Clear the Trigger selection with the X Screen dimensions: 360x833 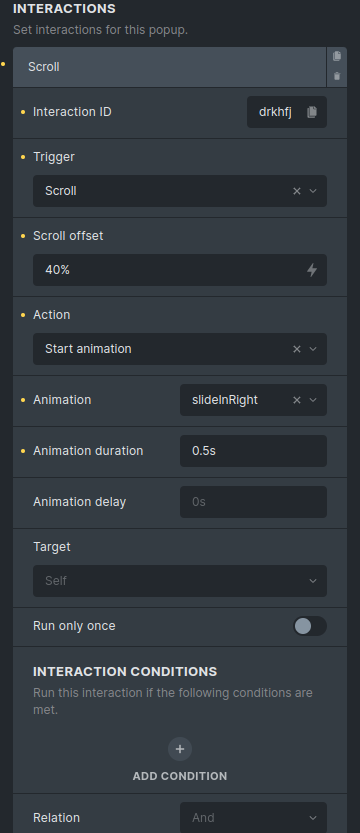click(x=297, y=191)
